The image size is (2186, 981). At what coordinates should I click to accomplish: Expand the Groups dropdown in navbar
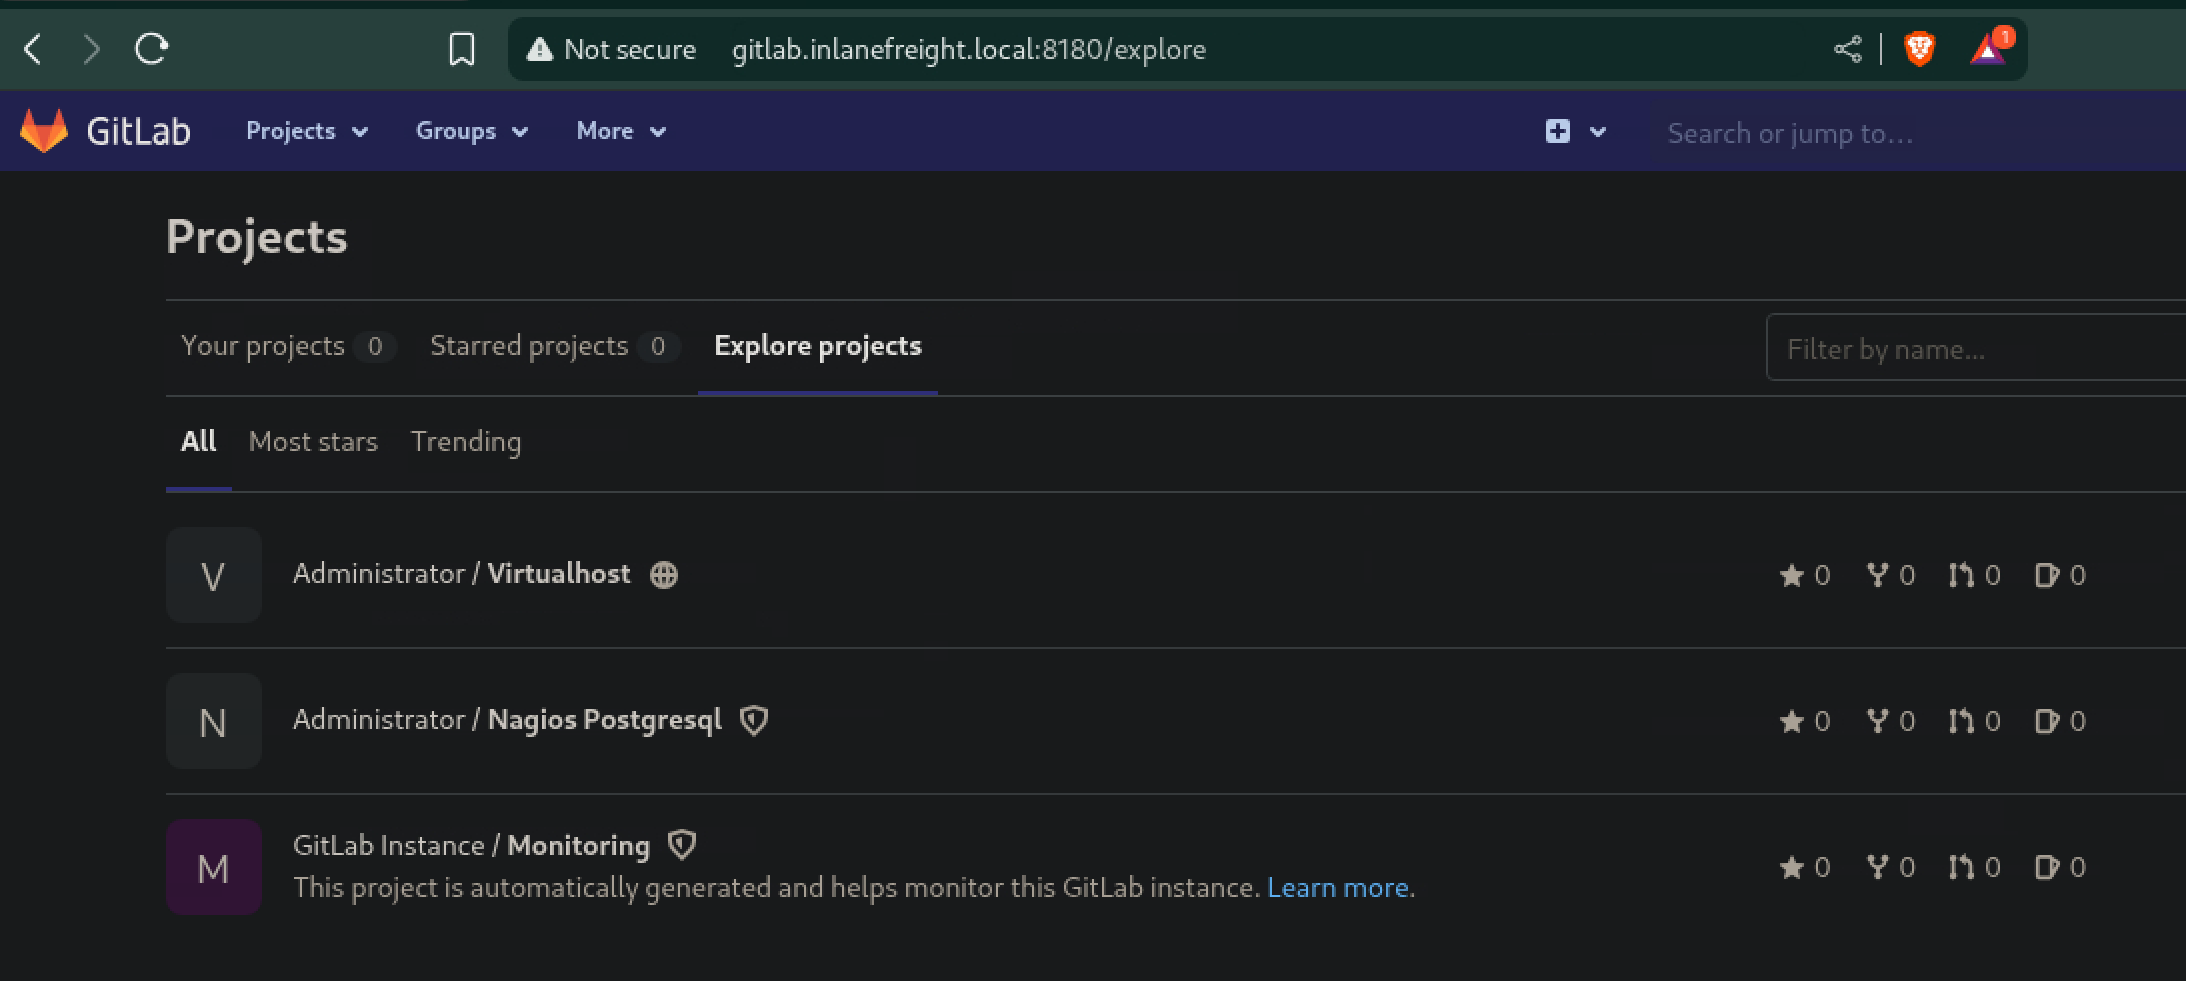pos(472,131)
